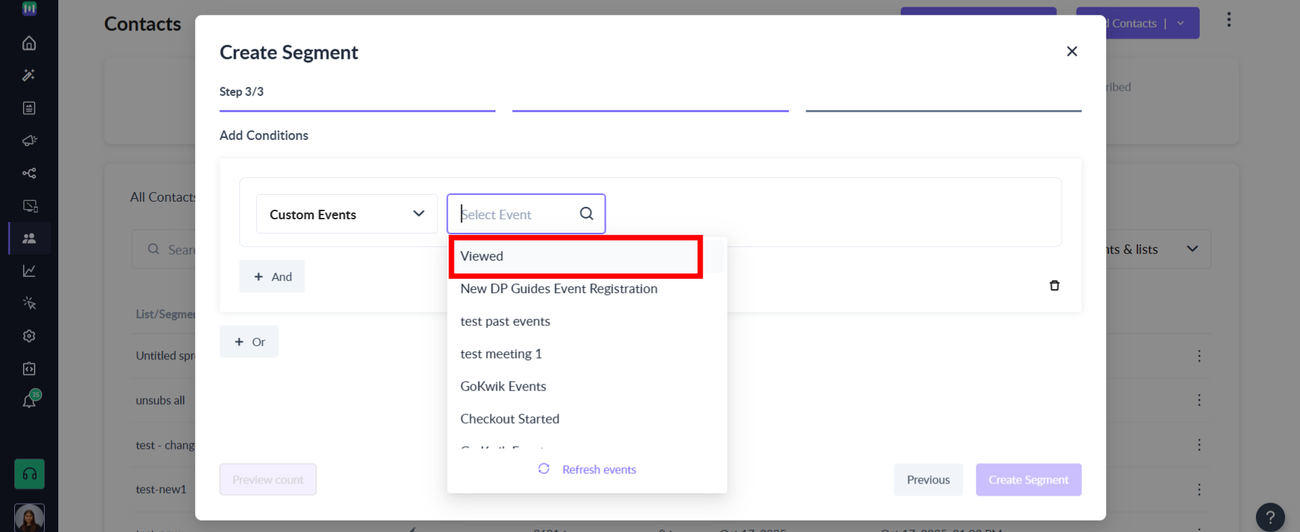
Task: Add an Or condition group
Action: coord(249,342)
